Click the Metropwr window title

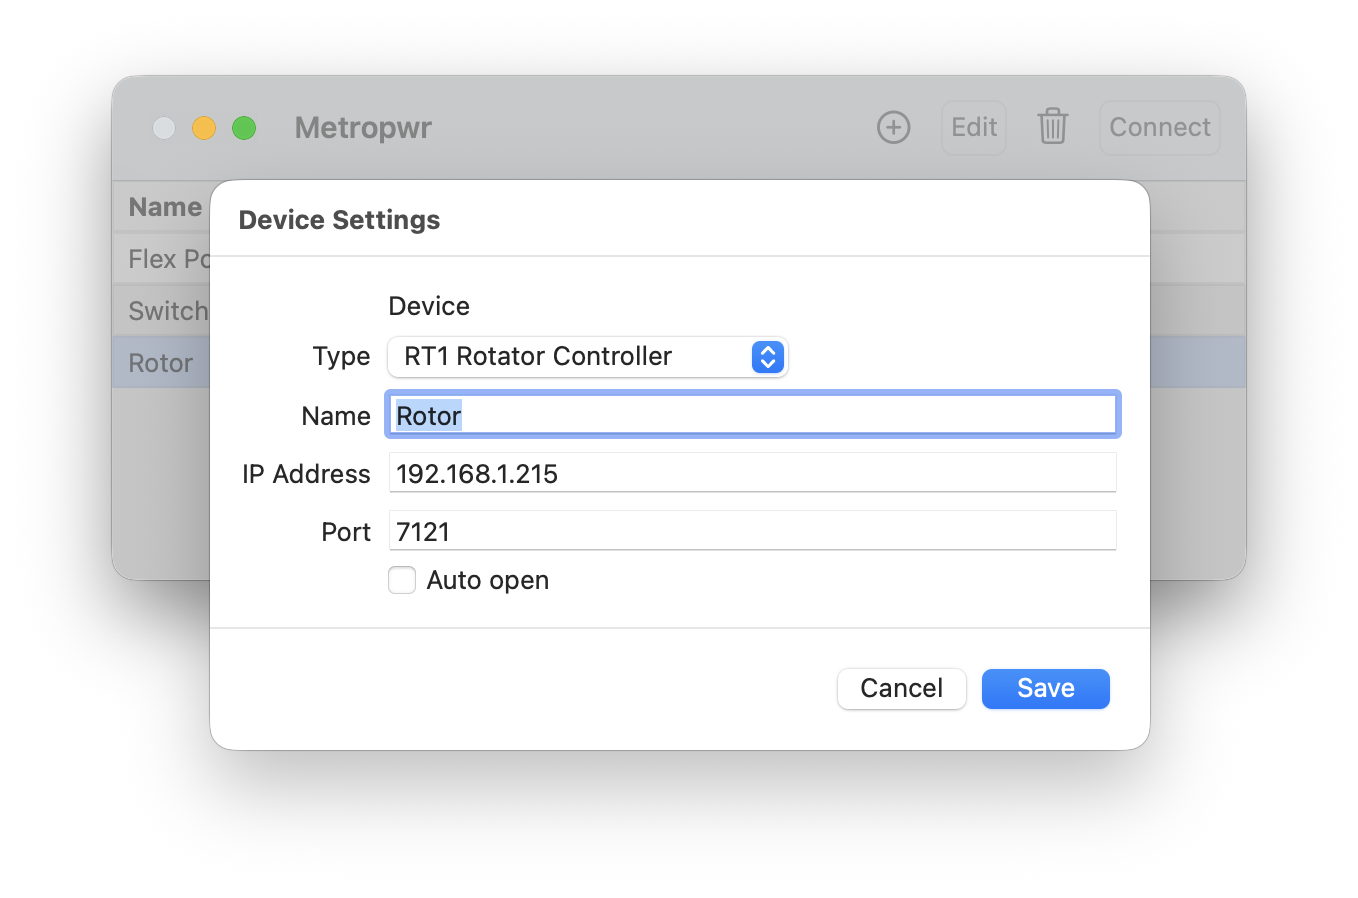tap(363, 128)
